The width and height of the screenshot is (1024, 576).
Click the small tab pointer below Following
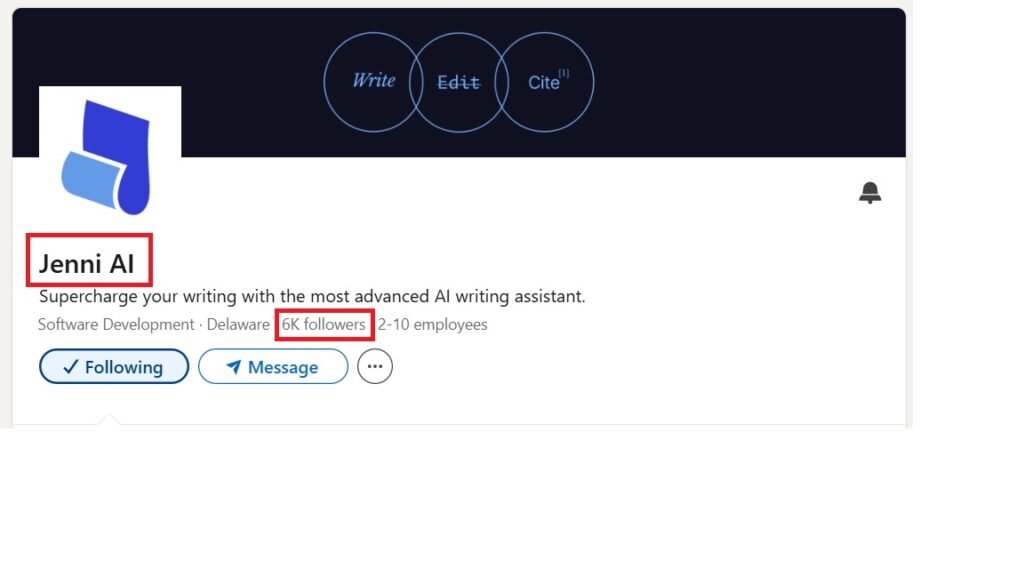click(109, 419)
